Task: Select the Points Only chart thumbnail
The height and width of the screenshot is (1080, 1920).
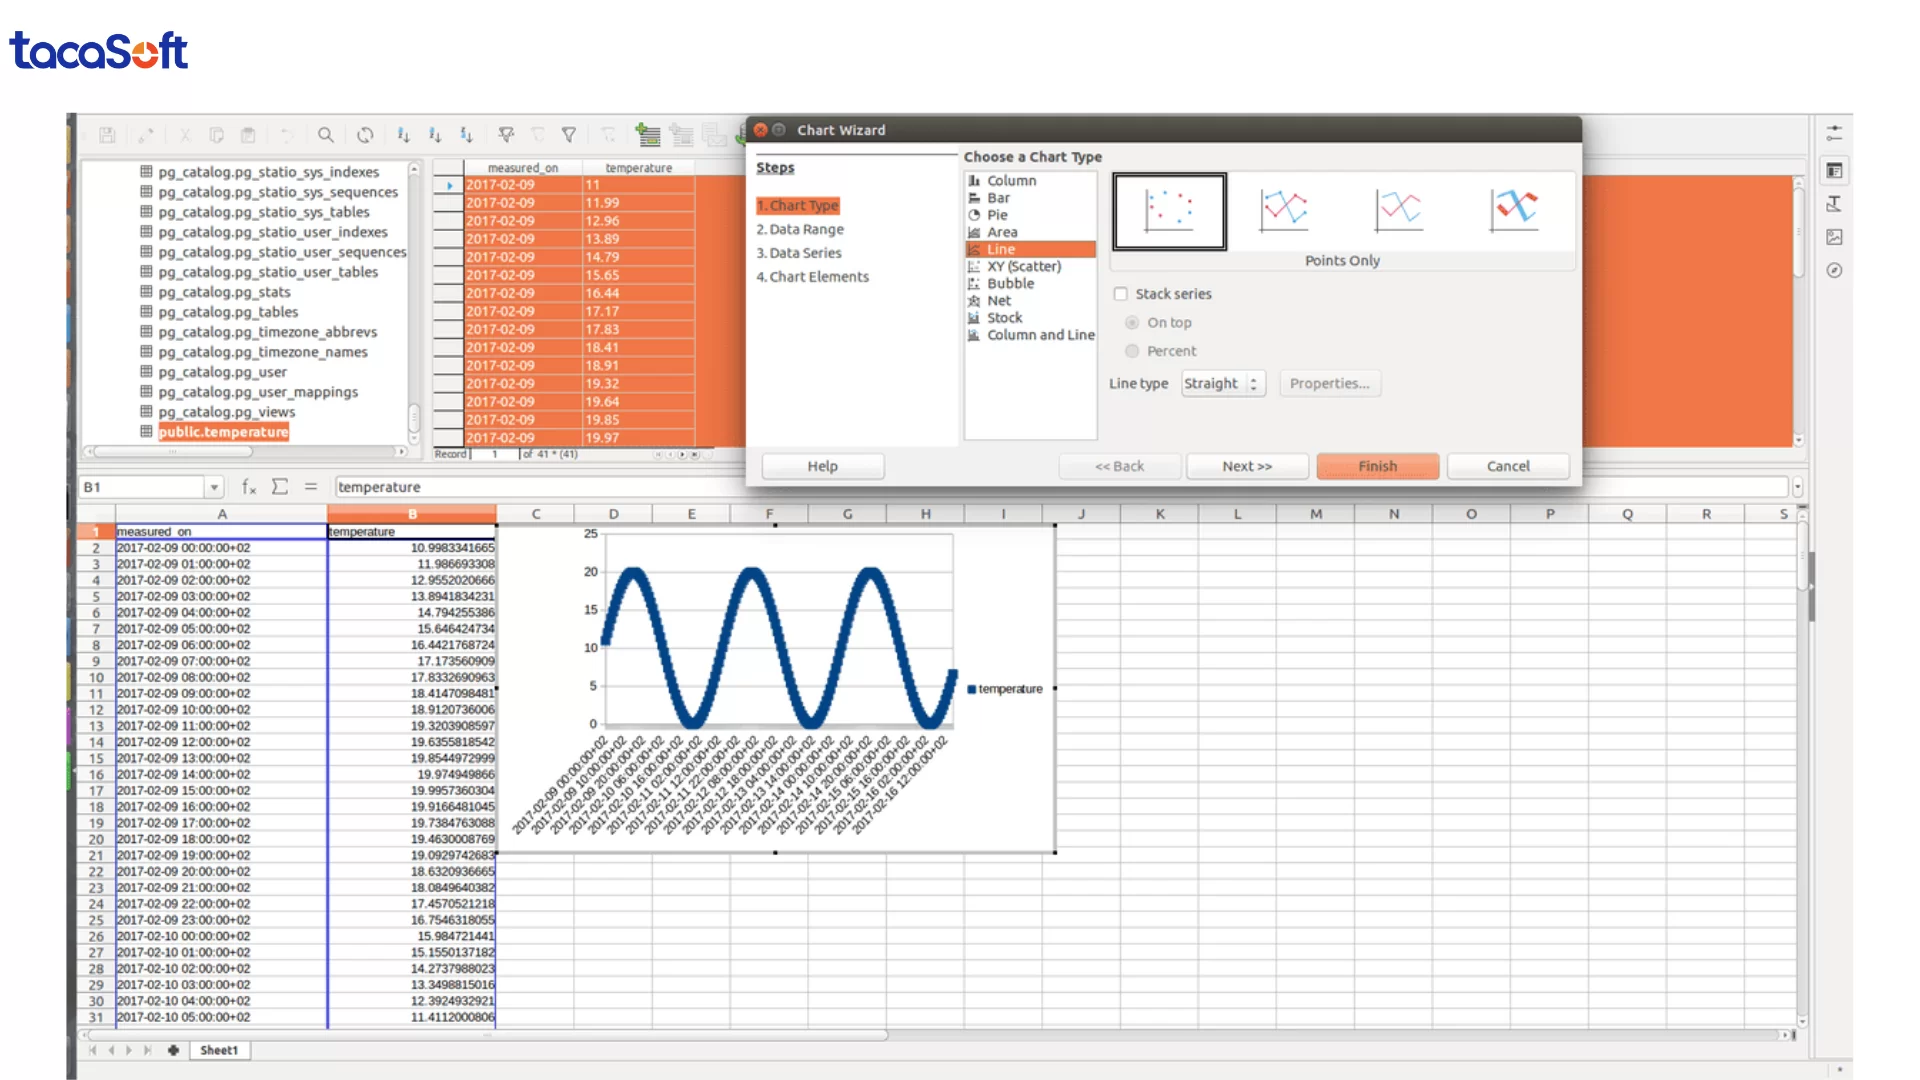Action: tap(1169, 211)
